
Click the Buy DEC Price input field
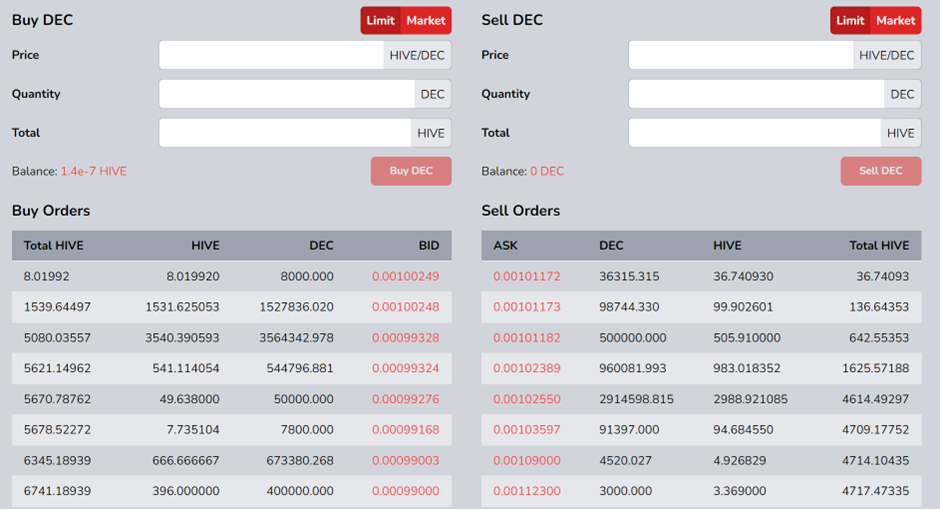pyautogui.click(x=272, y=55)
